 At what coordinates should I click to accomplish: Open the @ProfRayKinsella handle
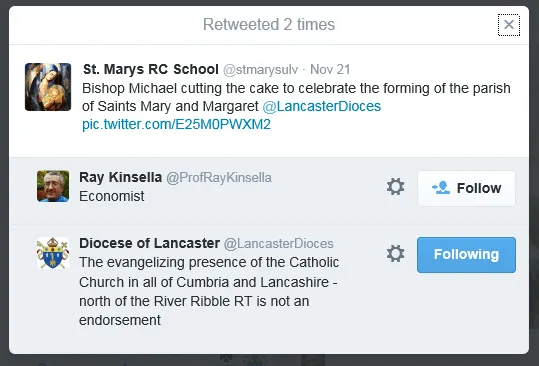(219, 178)
